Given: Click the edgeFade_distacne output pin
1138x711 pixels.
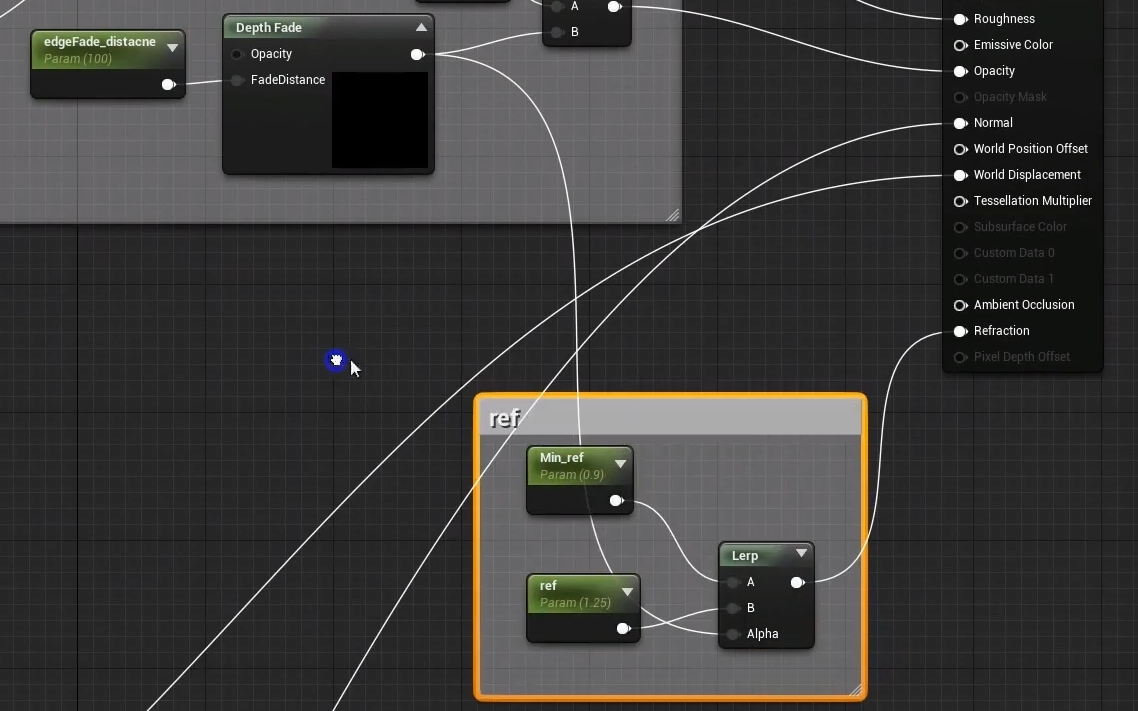Looking at the screenshot, I should [168, 85].
